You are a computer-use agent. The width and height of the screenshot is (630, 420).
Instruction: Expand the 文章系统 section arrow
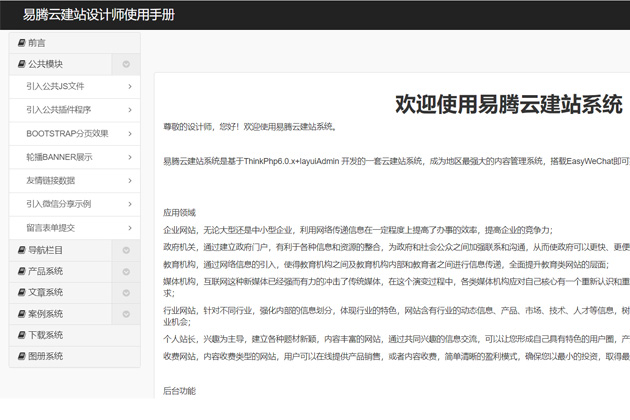coord(126,293)
